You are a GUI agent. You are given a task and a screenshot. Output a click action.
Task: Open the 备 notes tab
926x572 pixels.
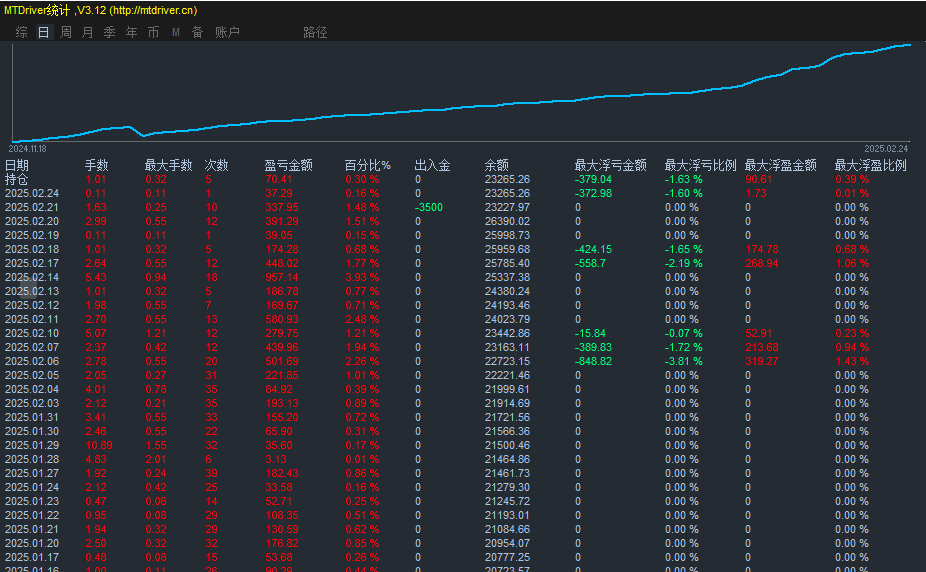[197, 32]
